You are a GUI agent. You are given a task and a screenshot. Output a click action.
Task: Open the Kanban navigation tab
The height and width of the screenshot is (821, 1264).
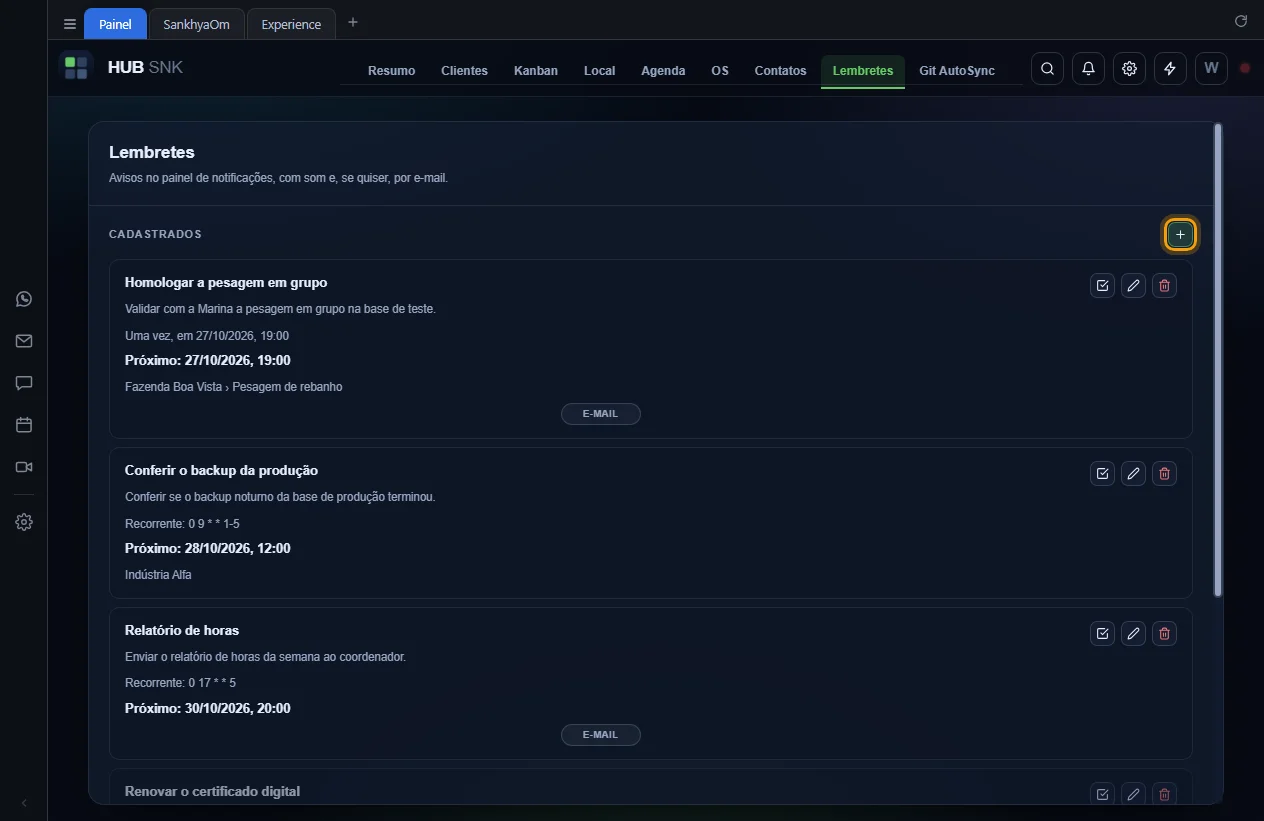click(536, 71)
